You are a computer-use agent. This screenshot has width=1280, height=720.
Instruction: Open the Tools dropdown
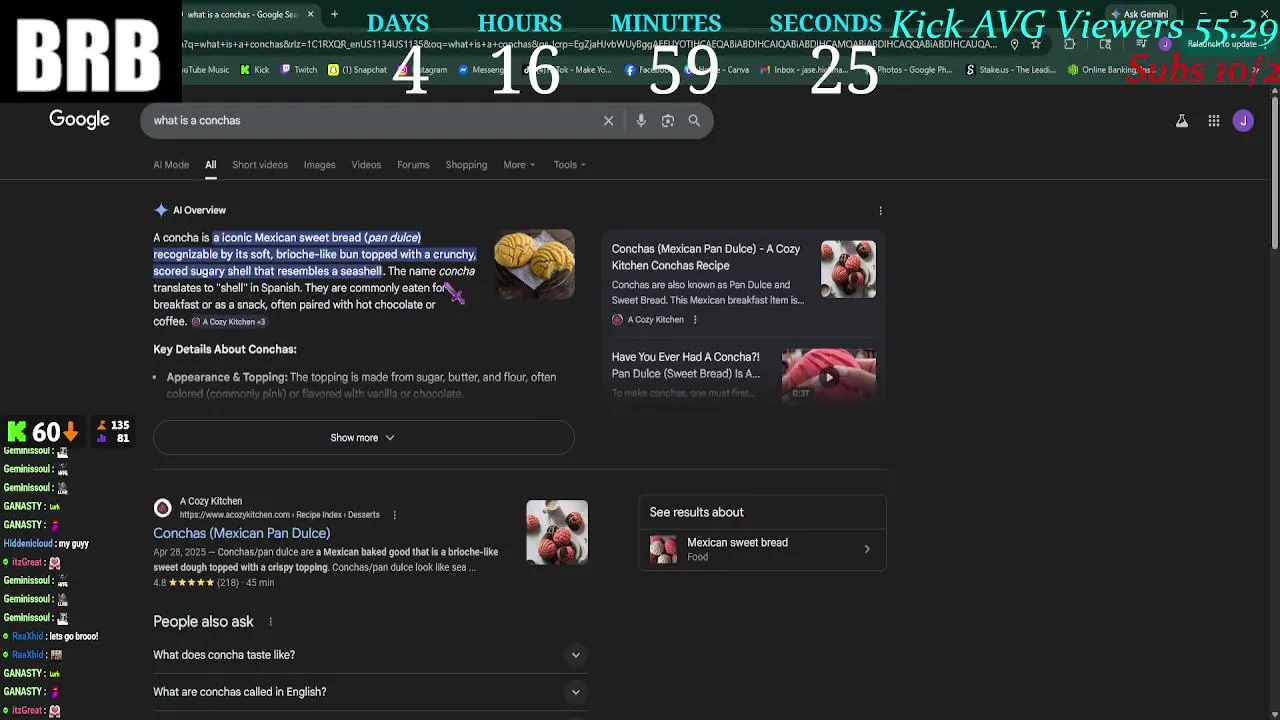570,165
